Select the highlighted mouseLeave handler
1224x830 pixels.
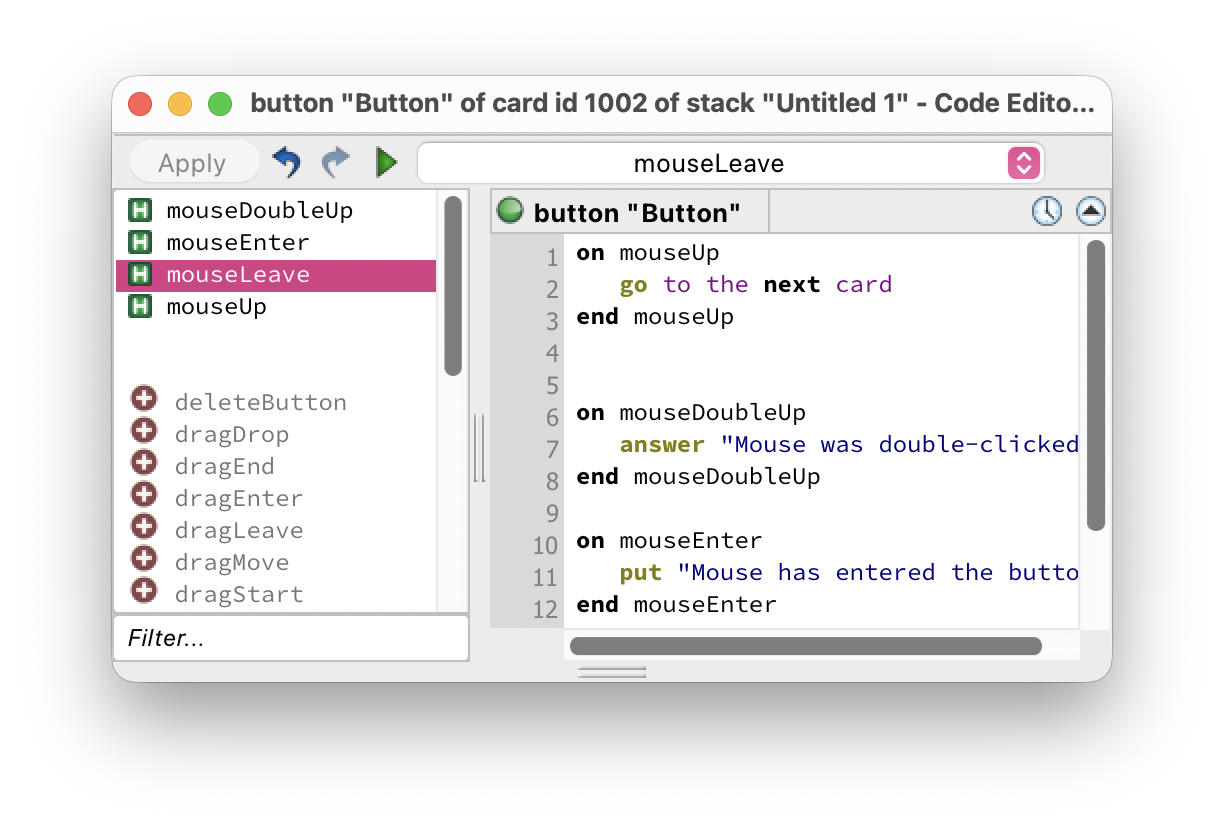[x=276, y=275]
